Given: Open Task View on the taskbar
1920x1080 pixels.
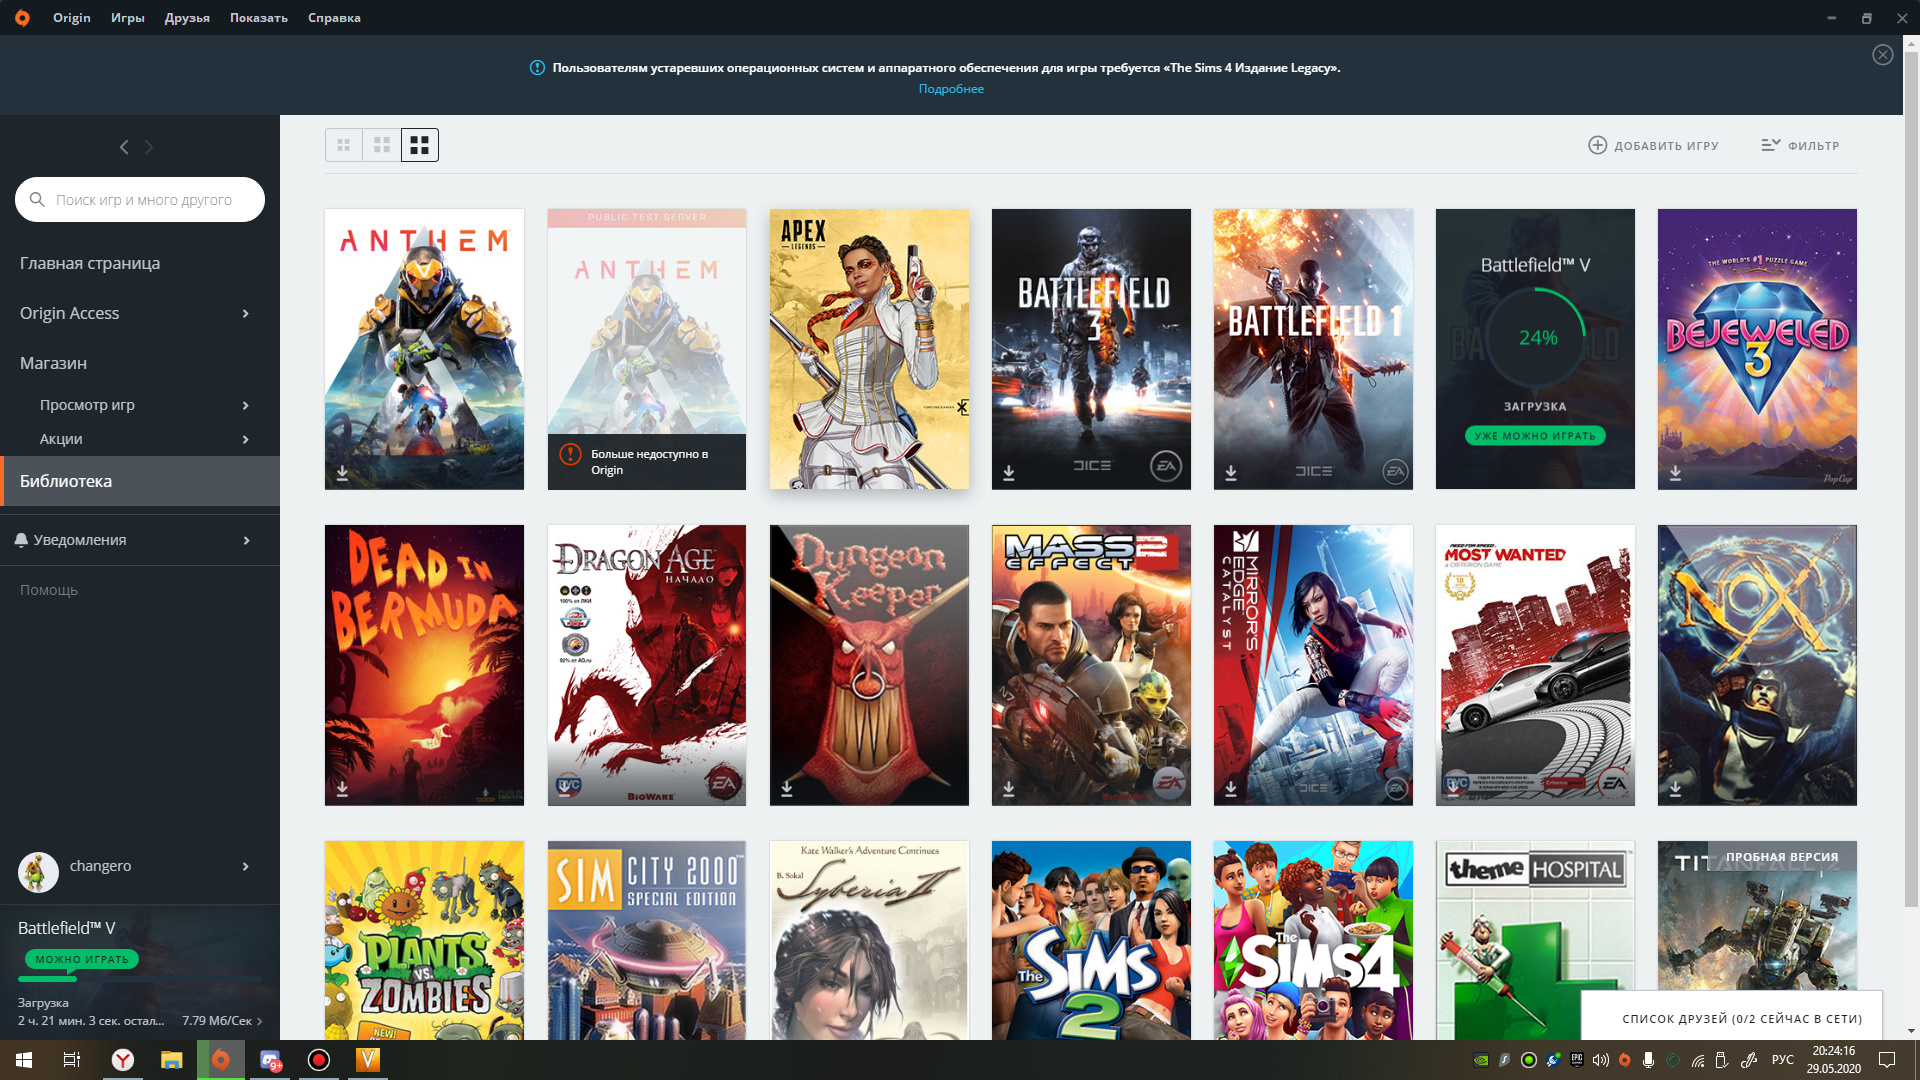Looking at the screenshot, I should [x=72, y=1060].
